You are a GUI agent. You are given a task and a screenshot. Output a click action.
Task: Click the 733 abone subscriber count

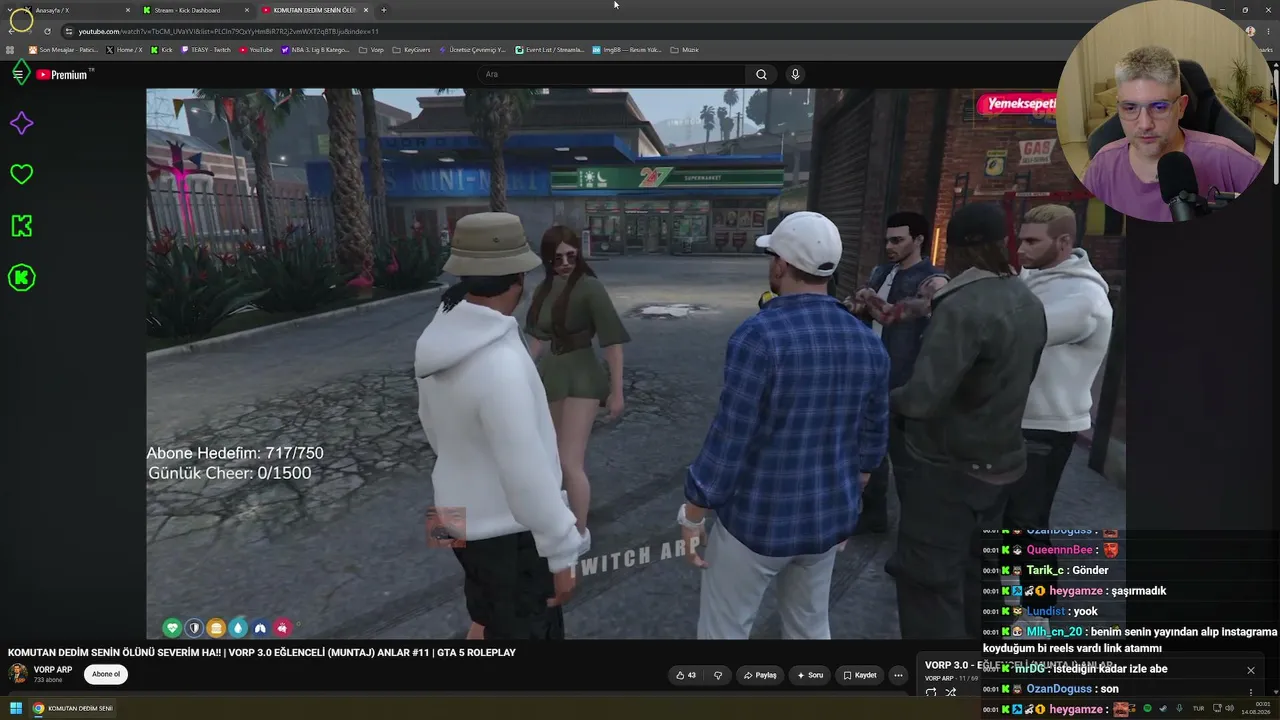(x=48, y=680)
